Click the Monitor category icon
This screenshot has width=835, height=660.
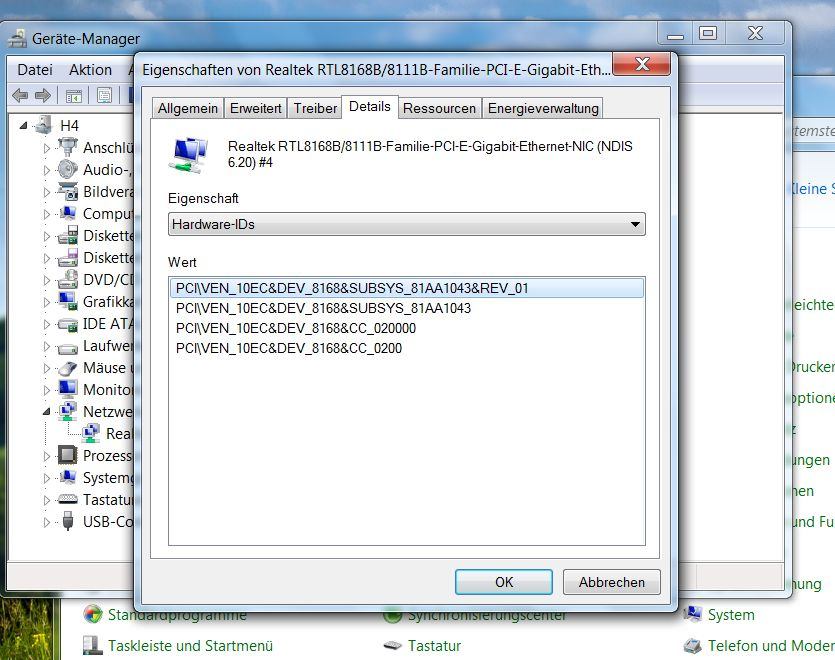[x=68, y=389]
